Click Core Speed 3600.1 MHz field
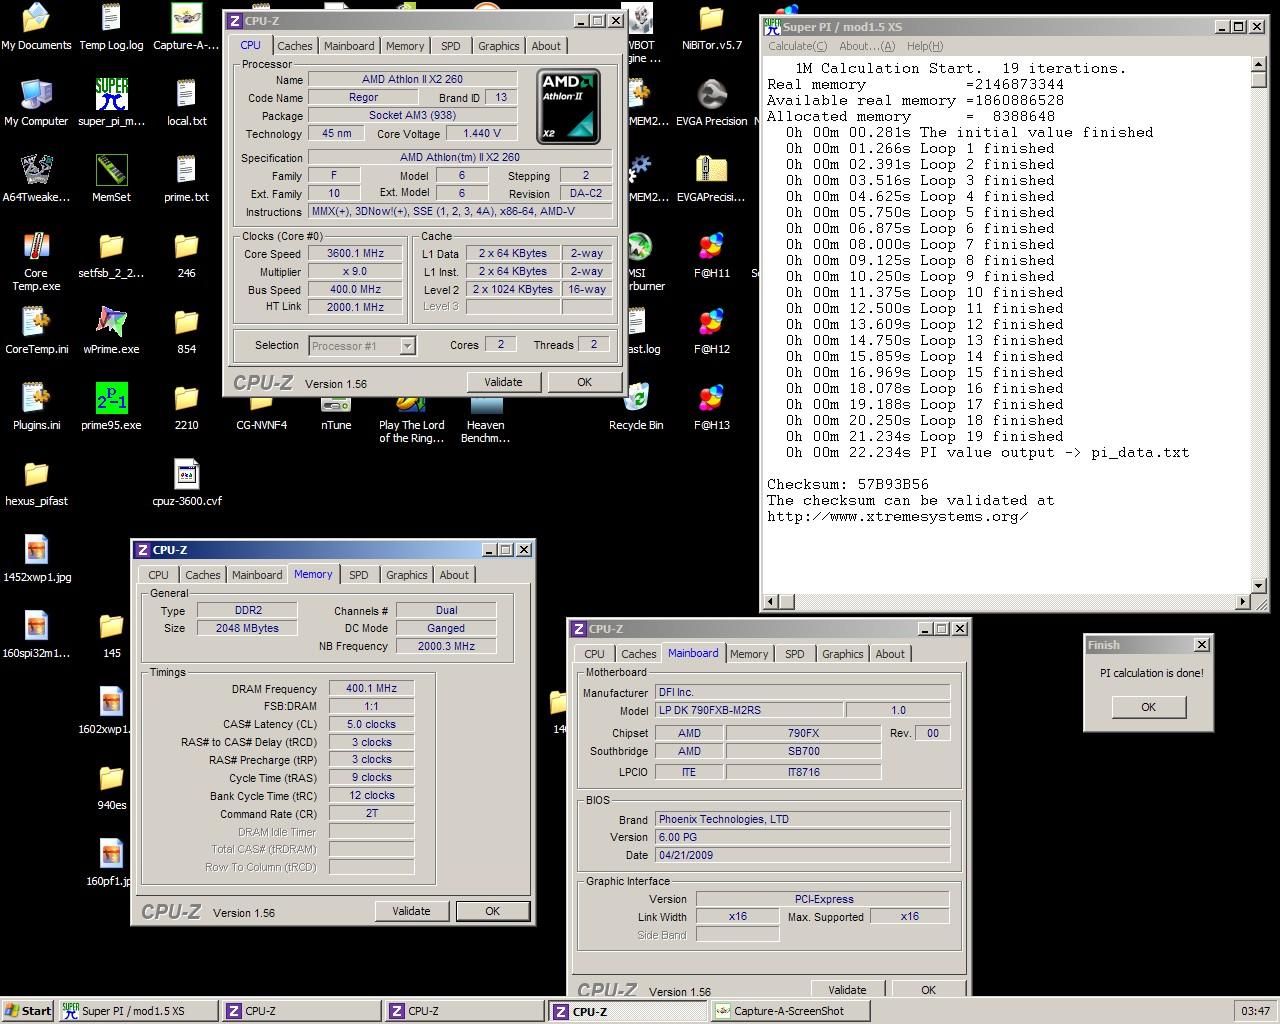Image resolution: width=1280 pixels, height=1024 pixels. 356,254
